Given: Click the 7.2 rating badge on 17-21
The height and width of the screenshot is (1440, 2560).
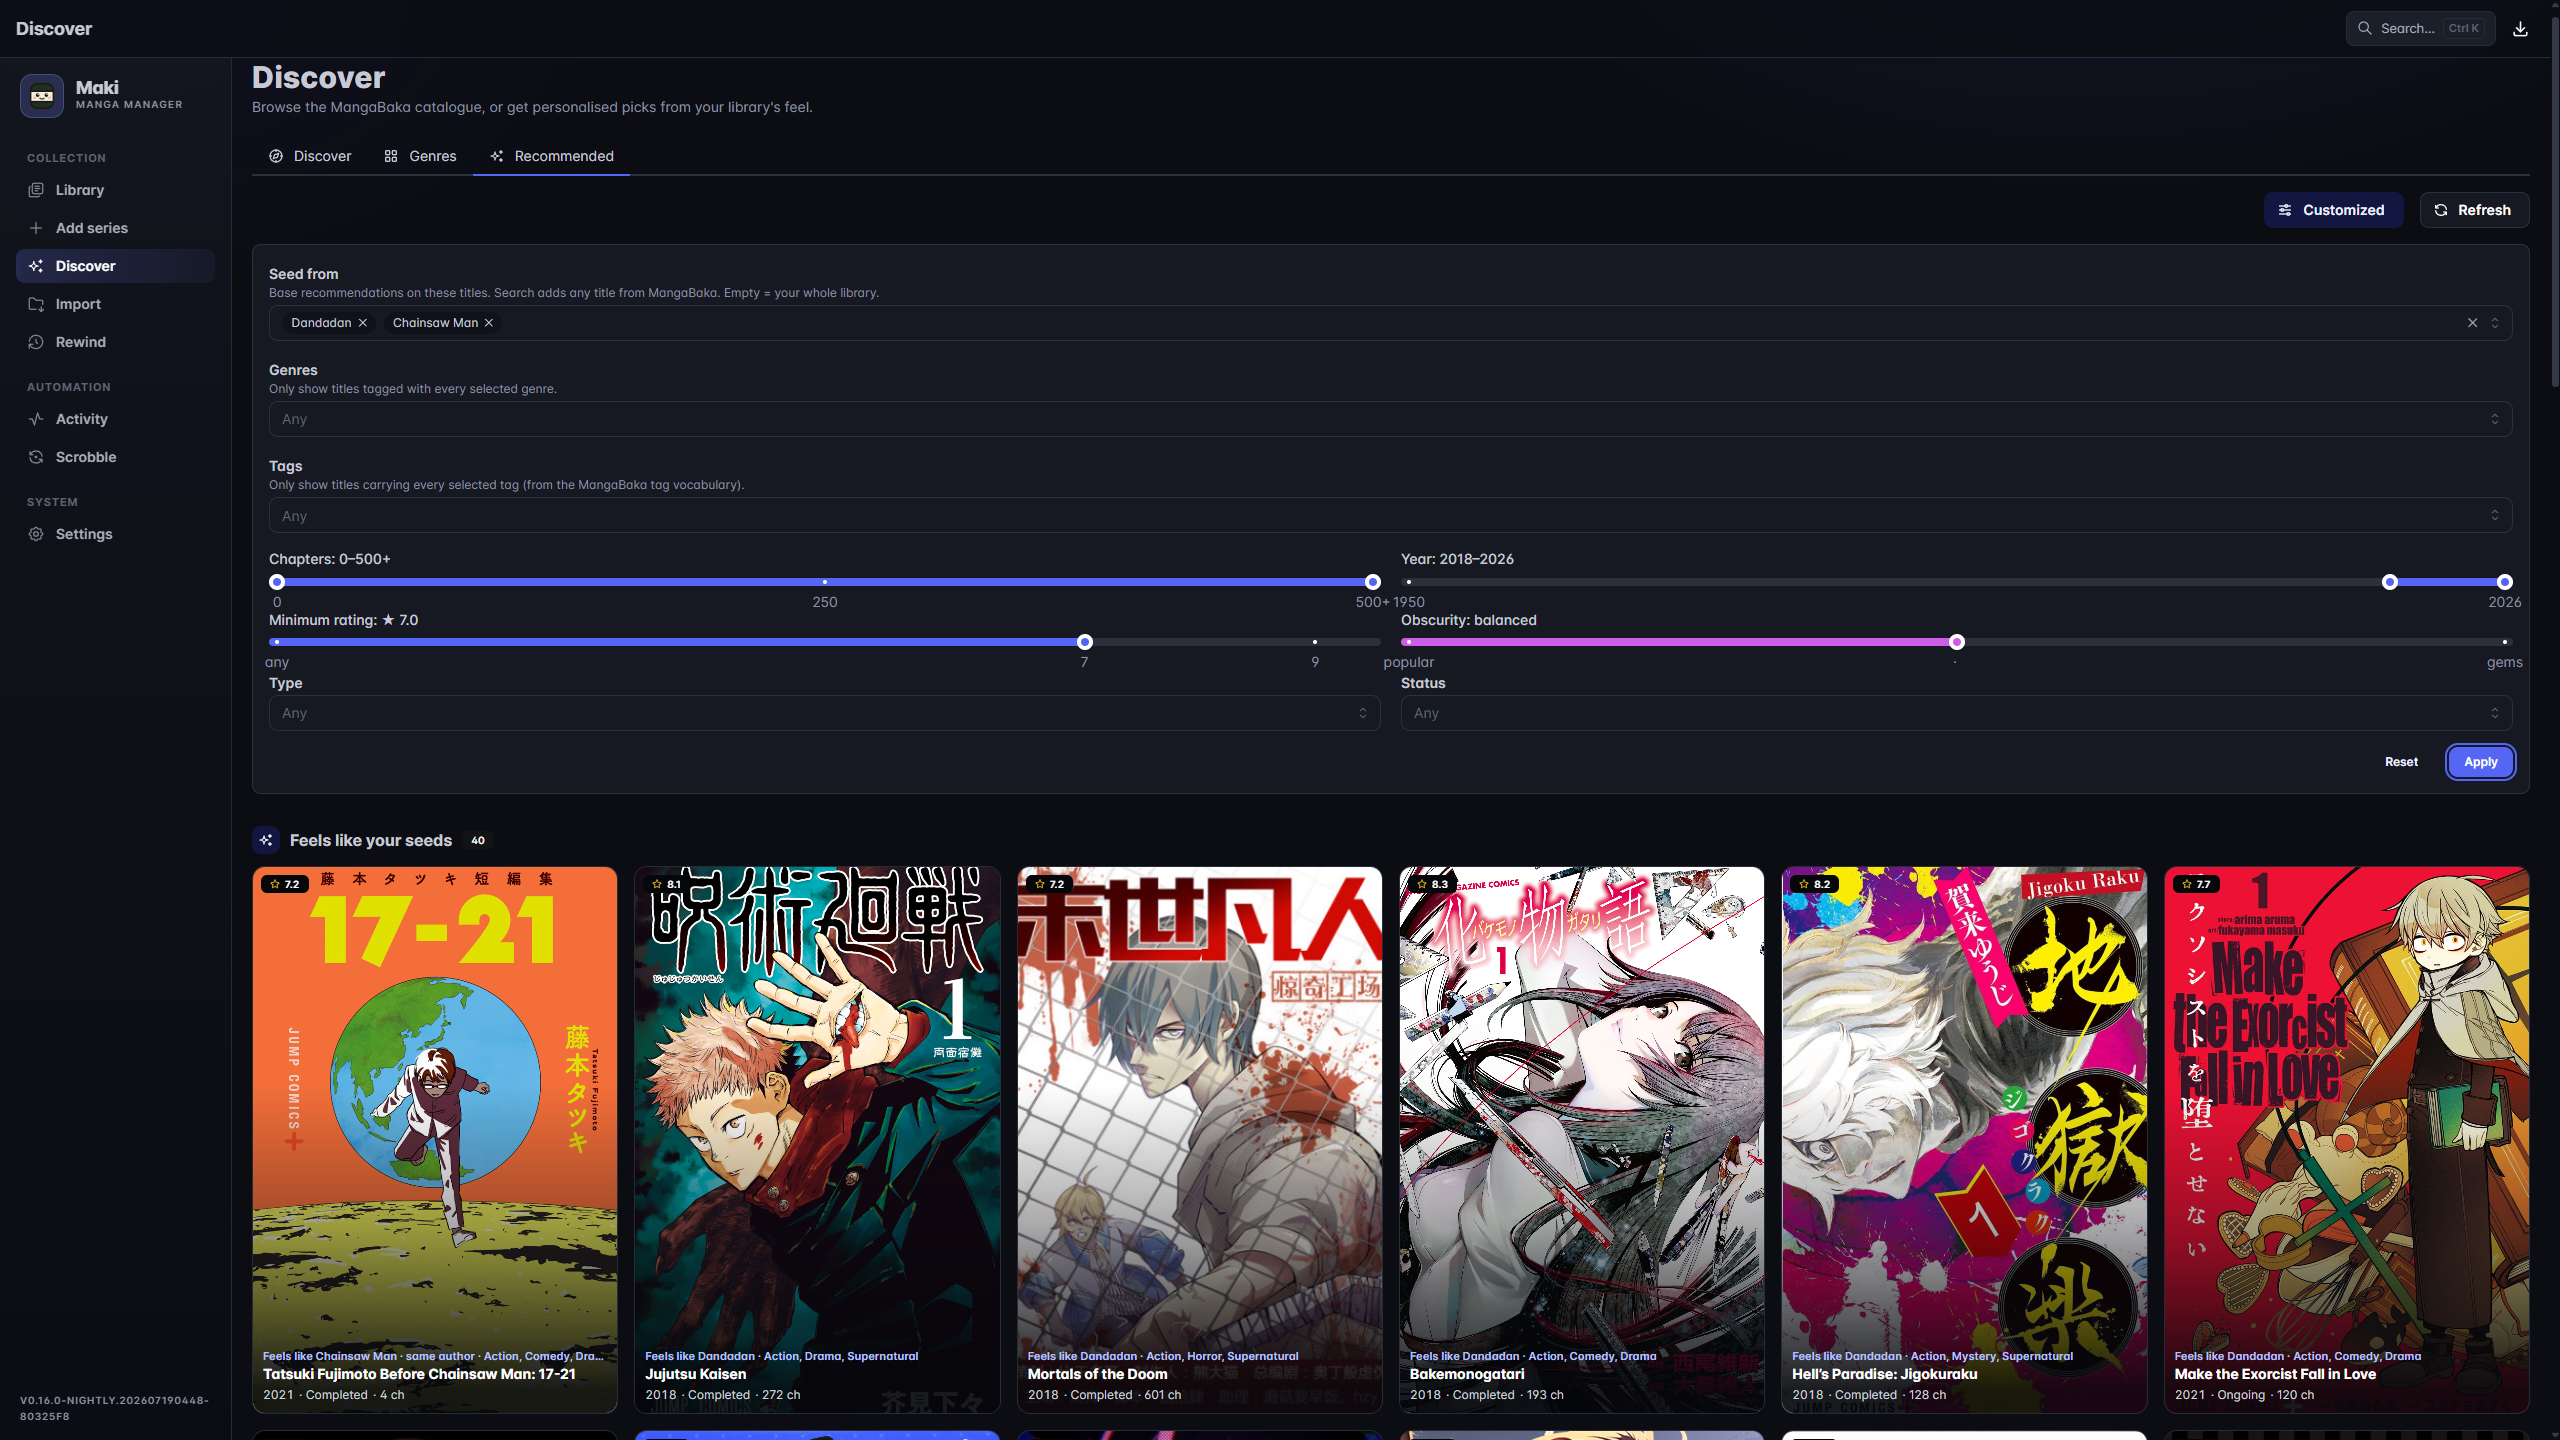Looking at the screenshot, I should coord(284,884).
